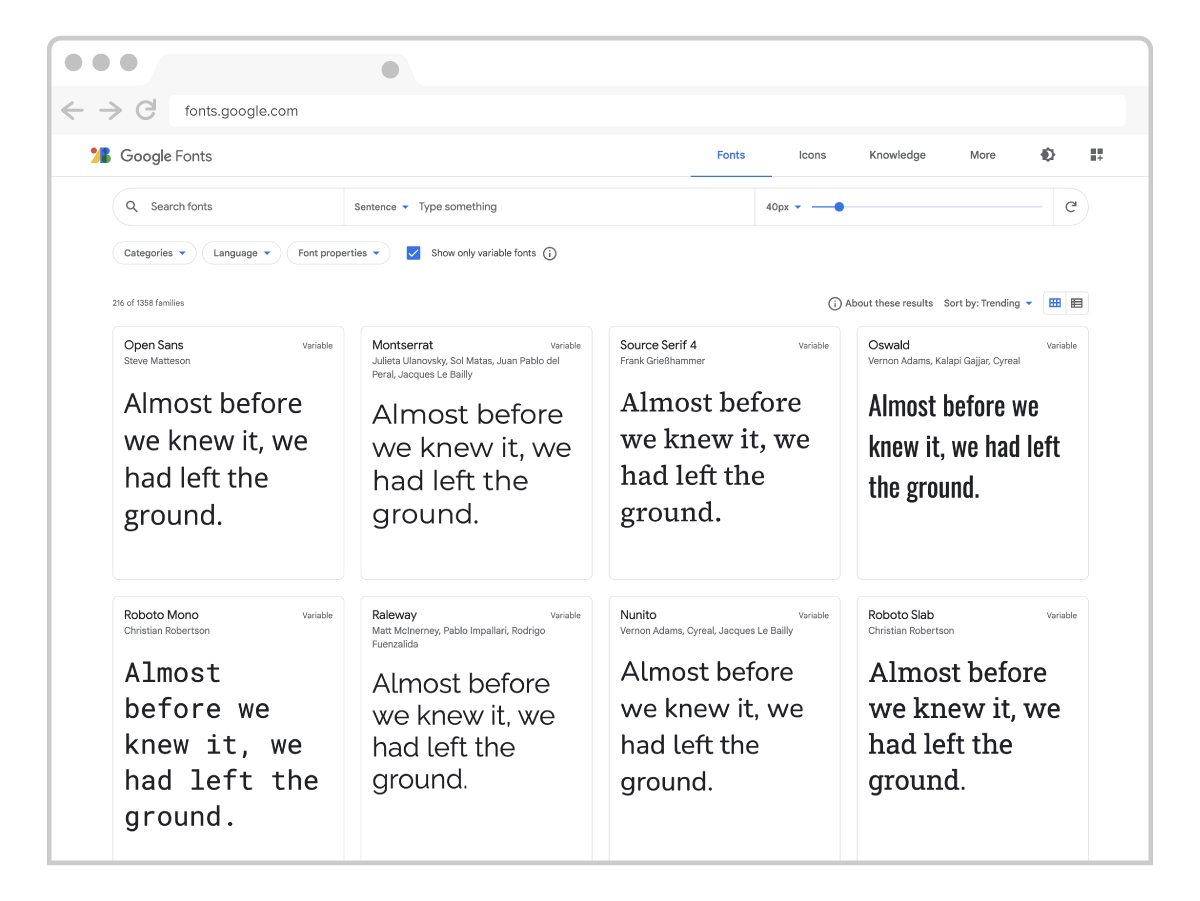Open the Google apps grid icon
Image resolution: width=1200 pixels, height=901 pixels.
(1096, 155)
